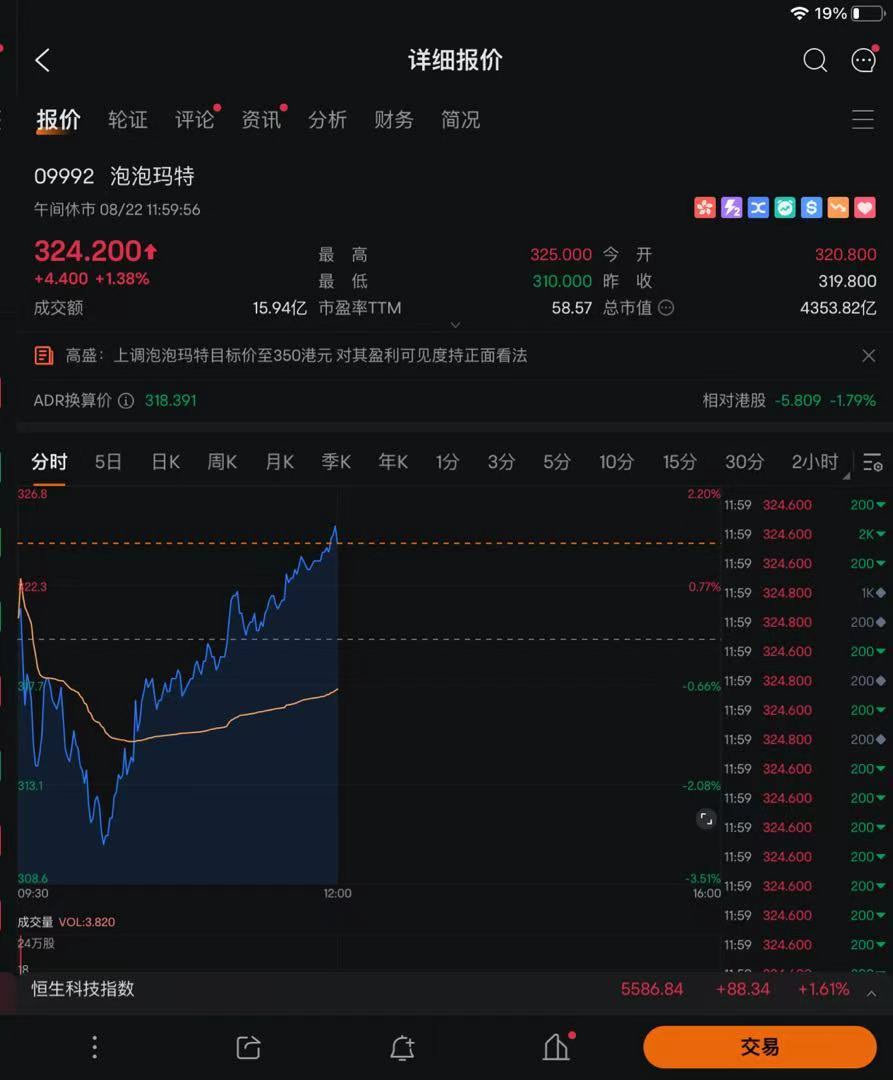Select the 季K chart period
This screenshot has width=893, height=1080.
tap(337, 462)
